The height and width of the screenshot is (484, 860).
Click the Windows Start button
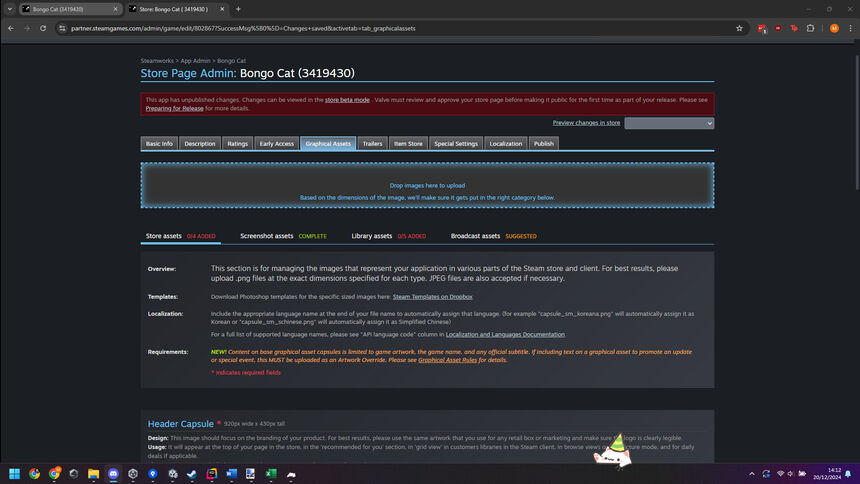15,473
